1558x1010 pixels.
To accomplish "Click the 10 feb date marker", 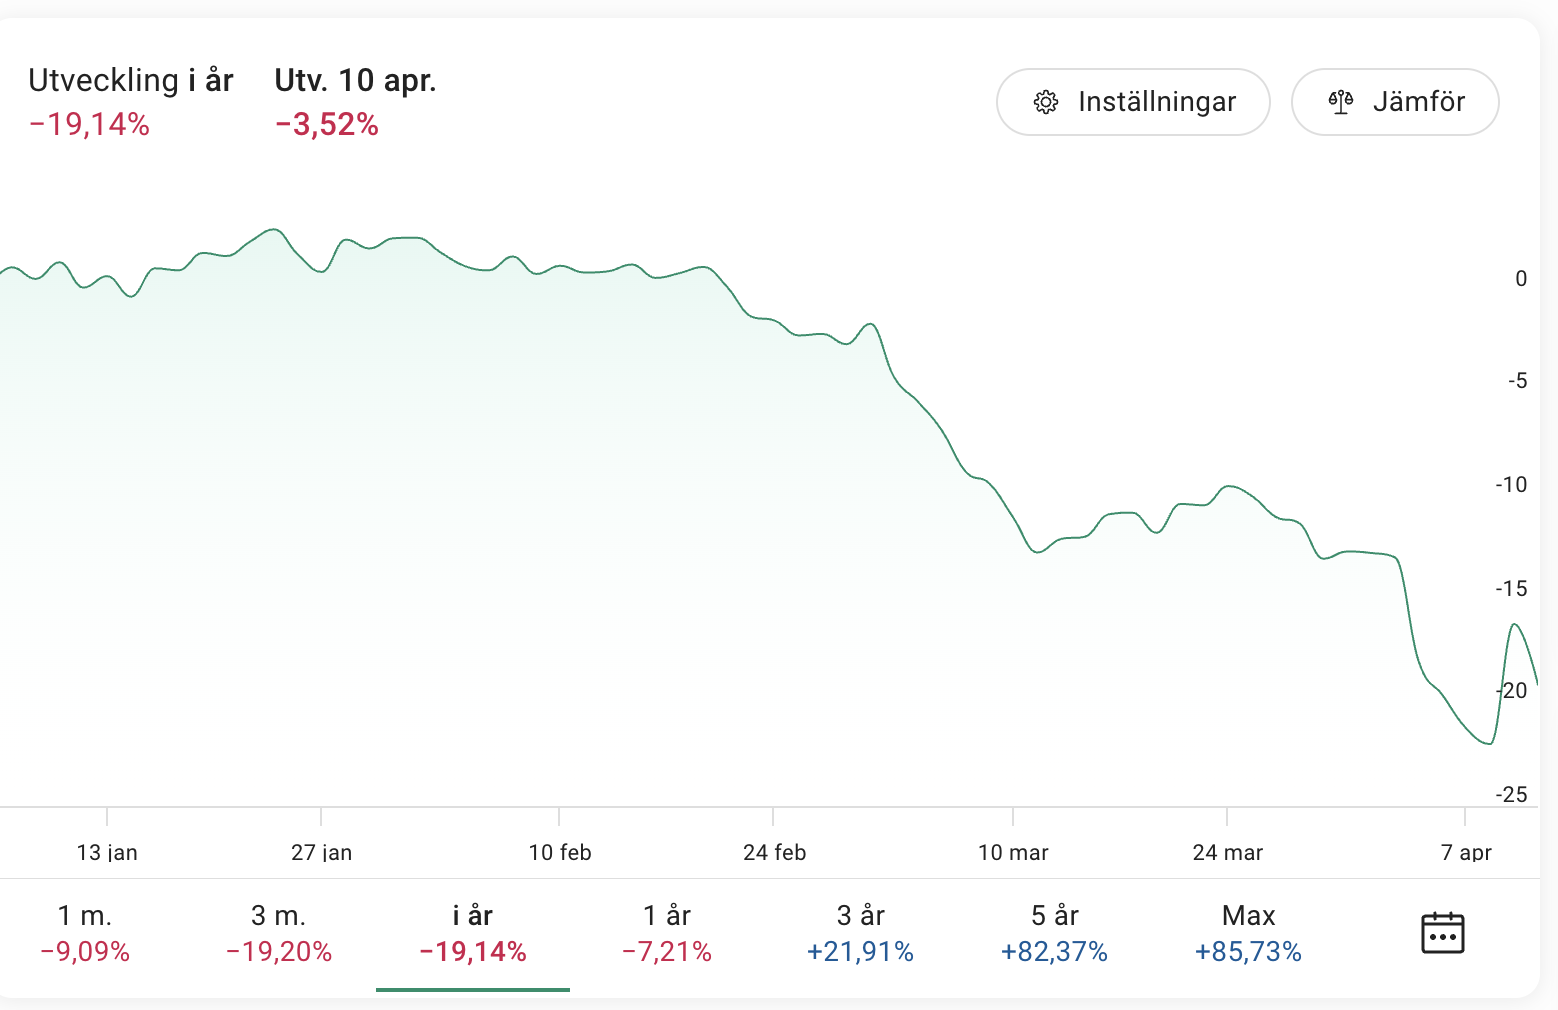I will [x=560, y=852].
